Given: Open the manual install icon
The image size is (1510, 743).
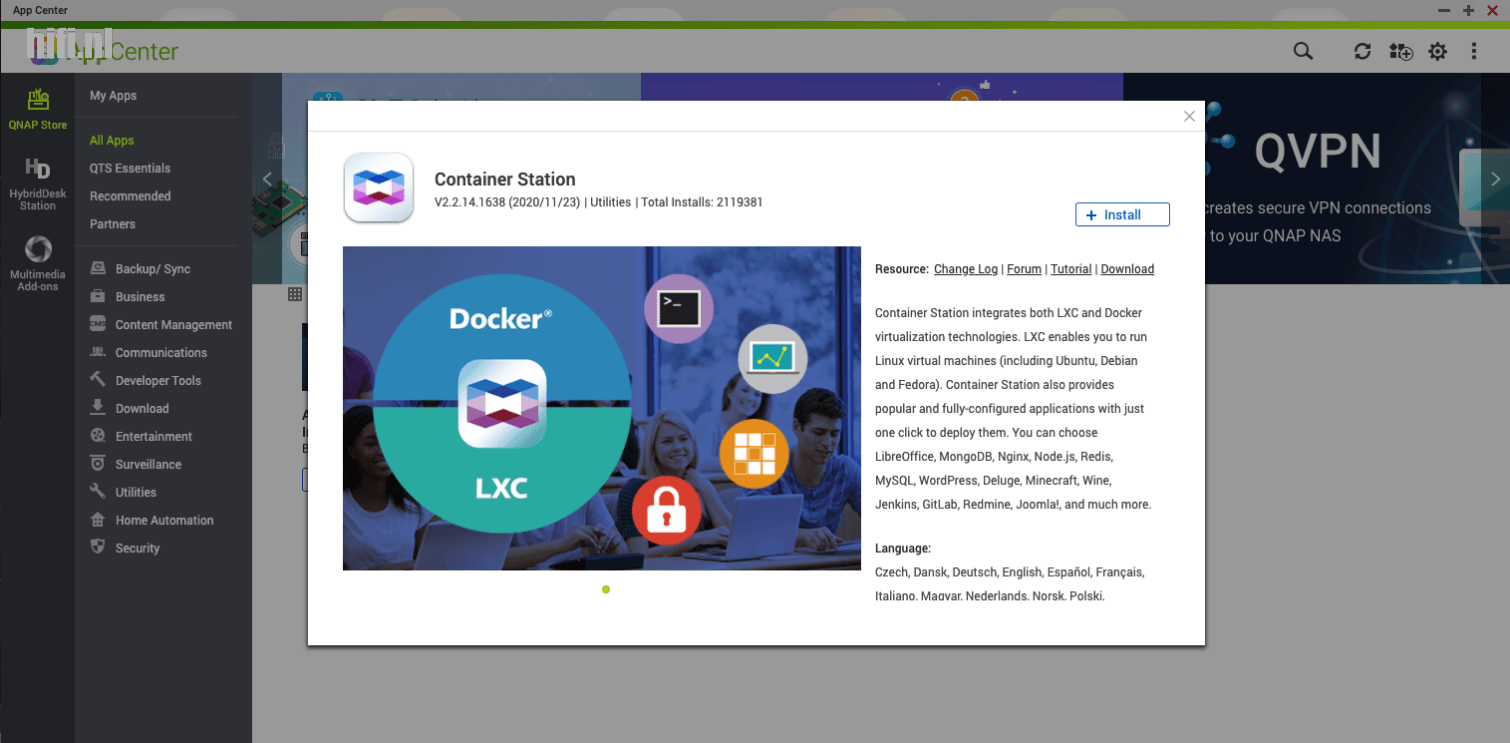Looking at the screenshot, I should (x=1400, y=51).
